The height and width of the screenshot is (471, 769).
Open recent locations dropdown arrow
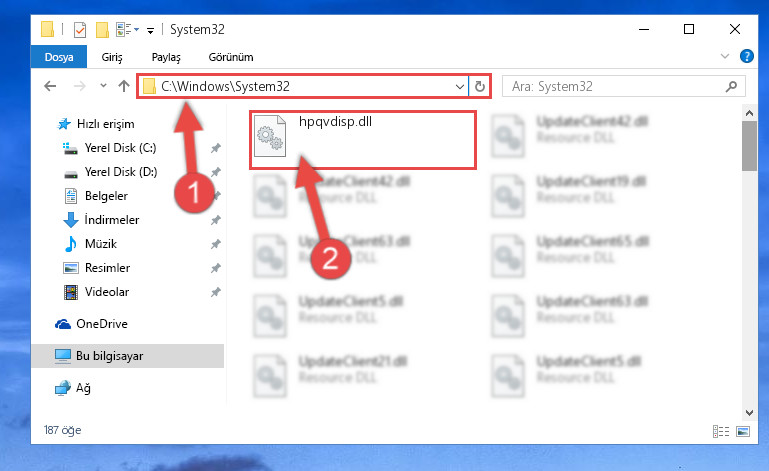click(103, 86)
